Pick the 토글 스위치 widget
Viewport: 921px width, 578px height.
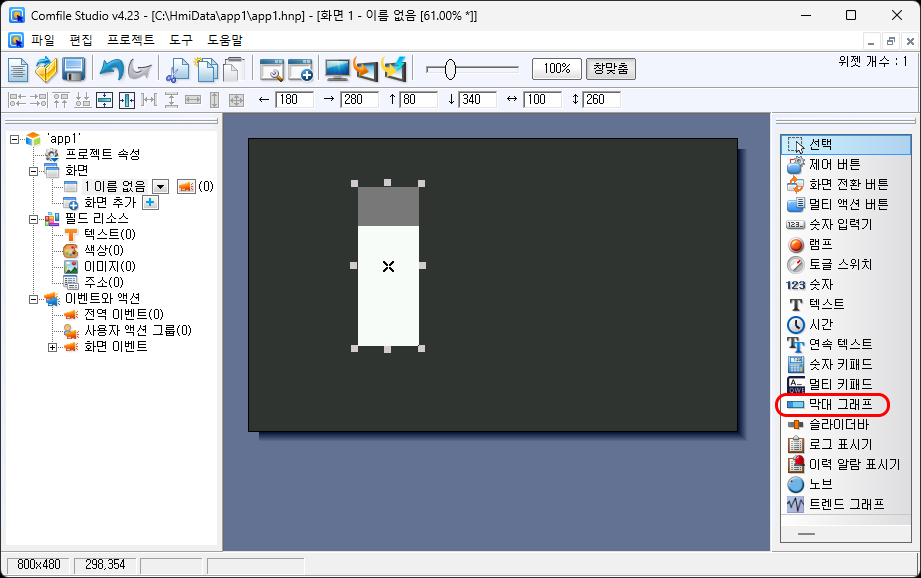click(840, 264)
